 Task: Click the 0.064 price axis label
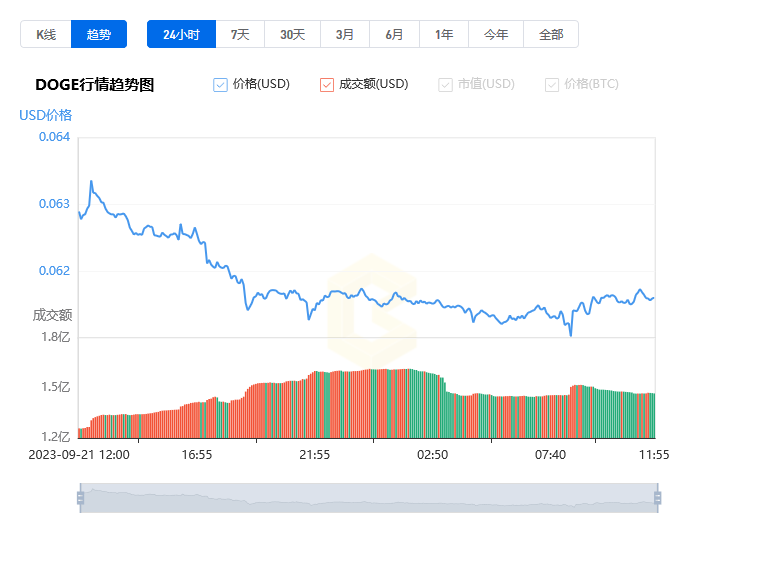[x=54, y=137]
